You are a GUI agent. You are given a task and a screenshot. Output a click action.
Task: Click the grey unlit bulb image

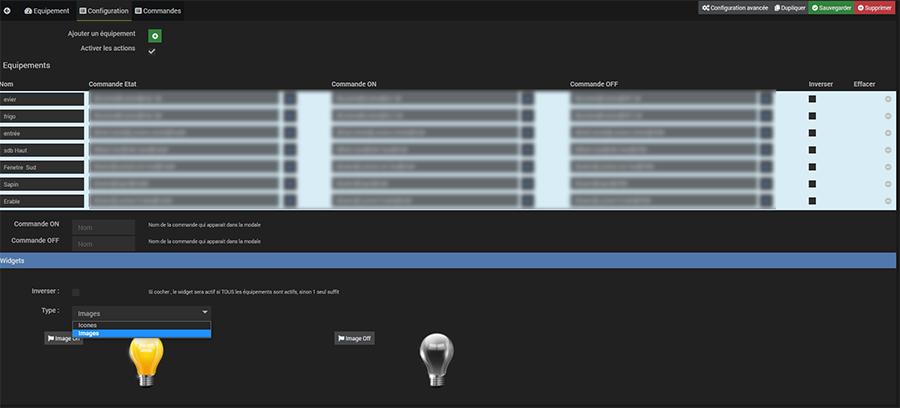coord(434,360)
